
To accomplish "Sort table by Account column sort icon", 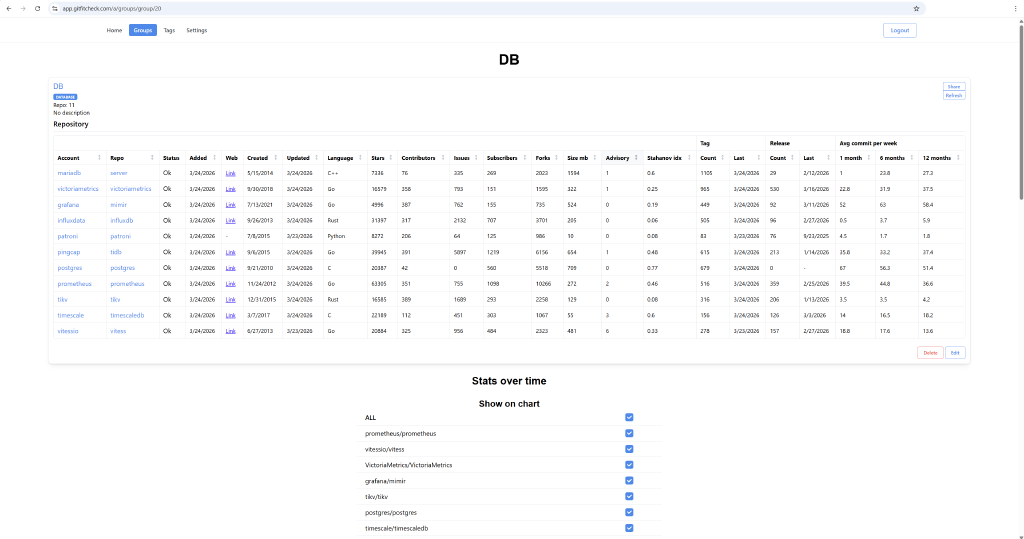I will point(99,158).
